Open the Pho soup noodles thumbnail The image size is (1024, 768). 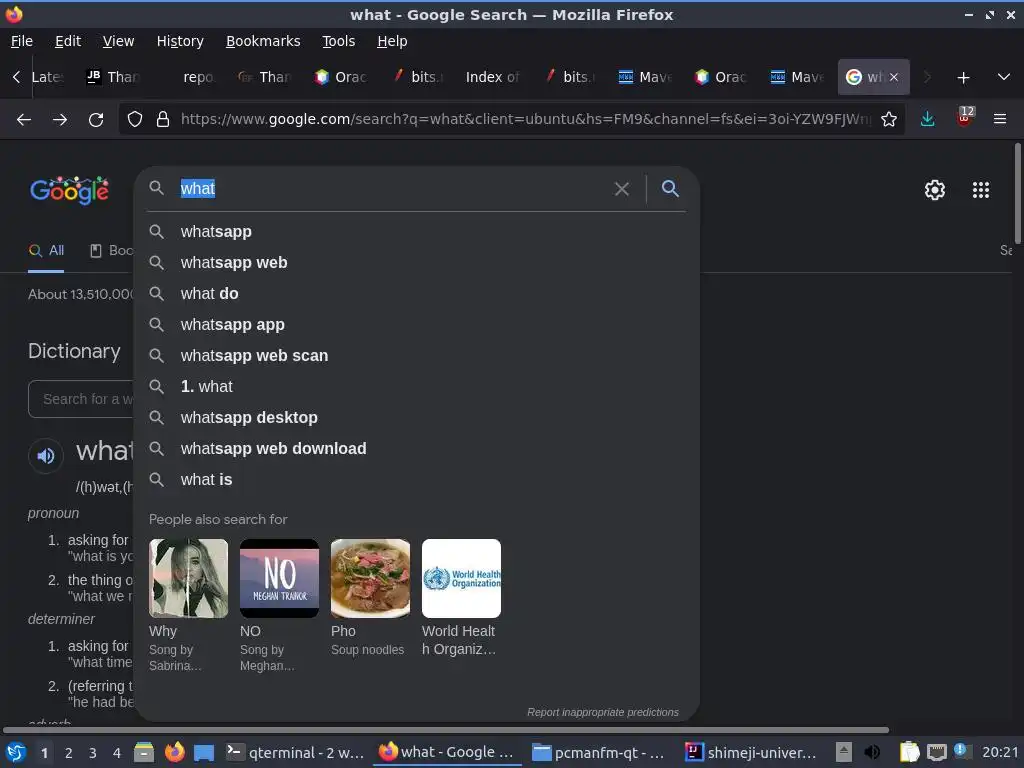click(x=370, y=579)
